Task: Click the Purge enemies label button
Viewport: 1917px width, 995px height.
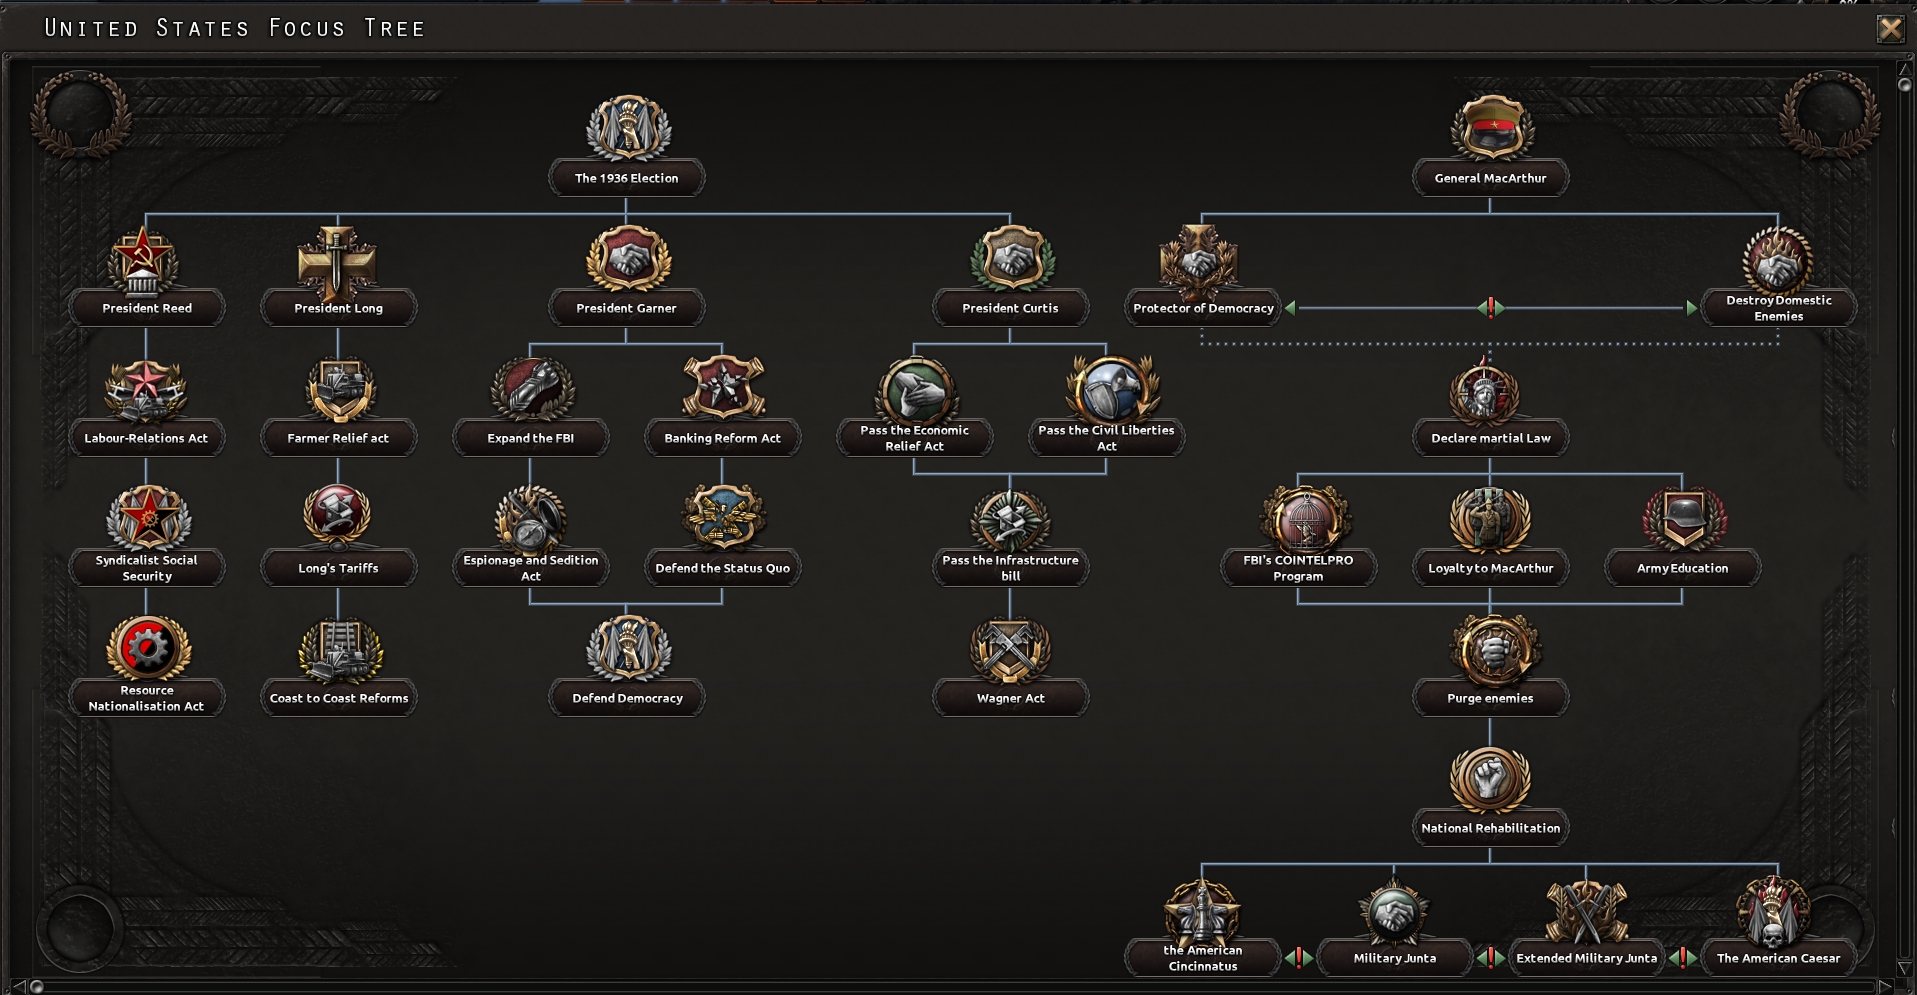Action: click(x=1491, y=698)
